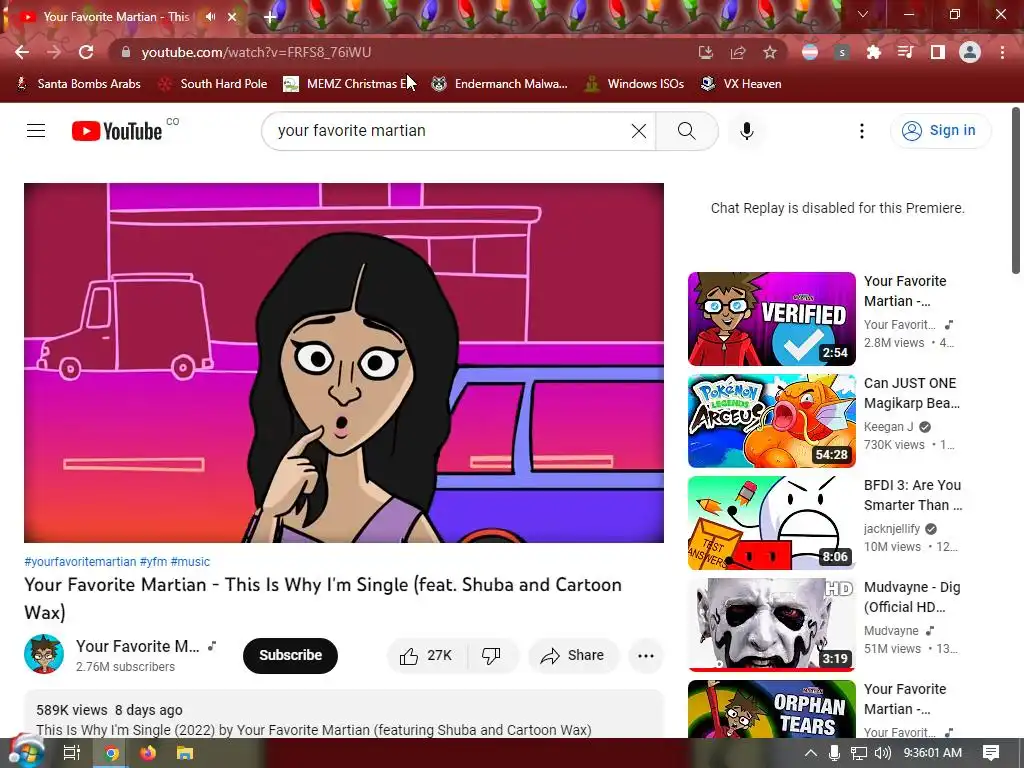Screen dimensions: 1024x768
Task: Open BFDI 3: Are You Smarter title
Action: 913,495
